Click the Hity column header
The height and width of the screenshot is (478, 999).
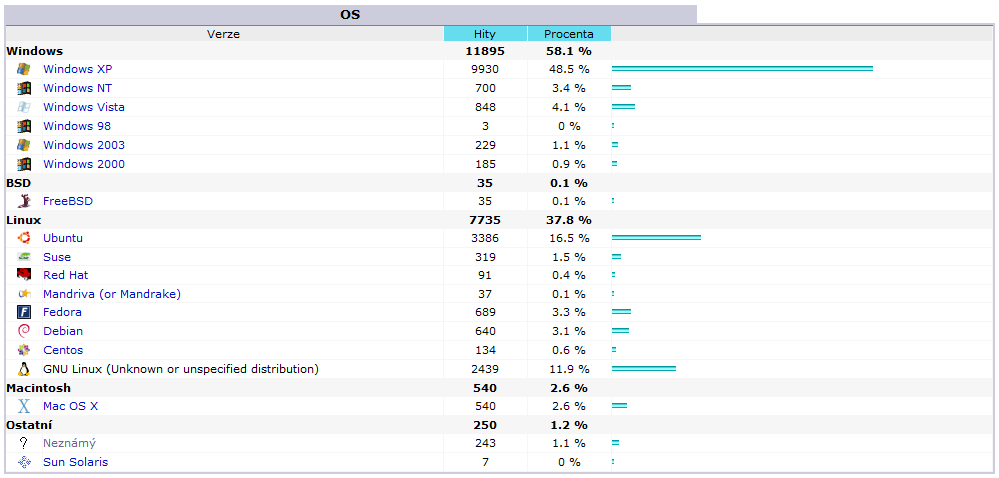pyautogui.click(x=485, y=34)
